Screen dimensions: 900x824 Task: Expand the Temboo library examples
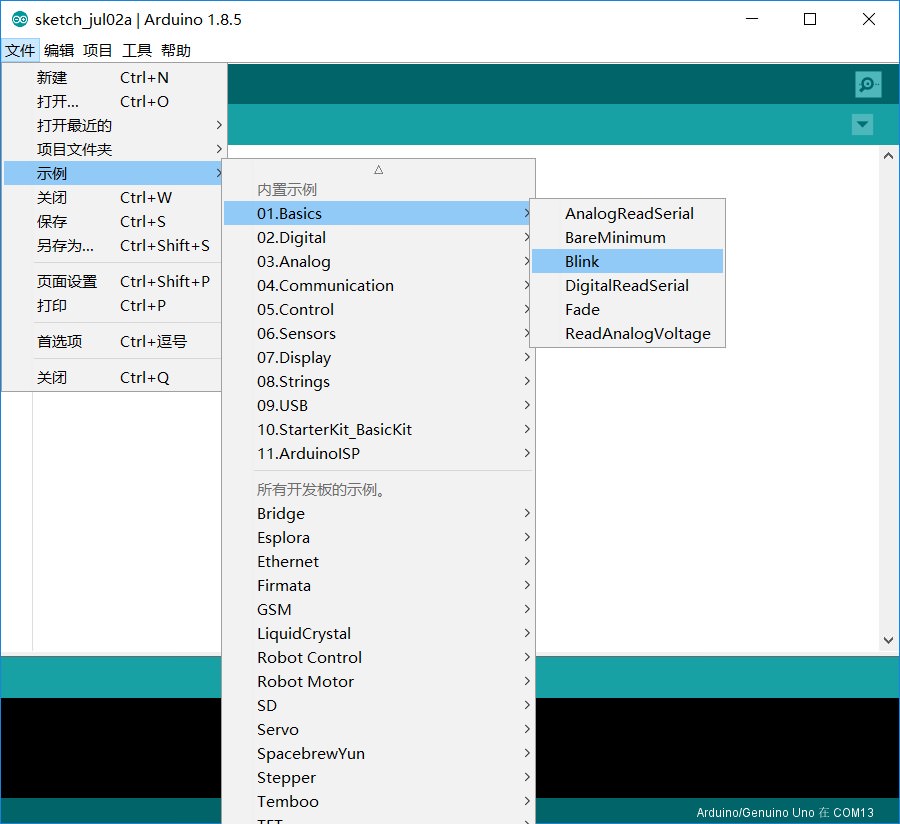point(378,802)
